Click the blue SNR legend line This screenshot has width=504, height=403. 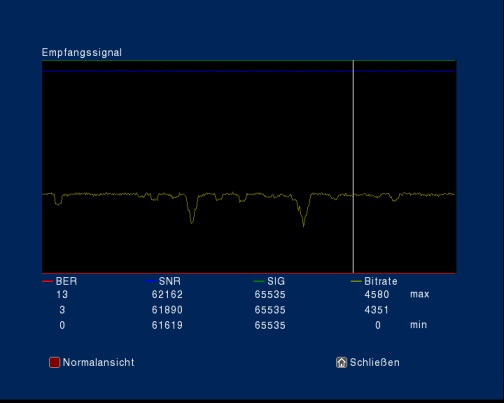click(150, 281)
